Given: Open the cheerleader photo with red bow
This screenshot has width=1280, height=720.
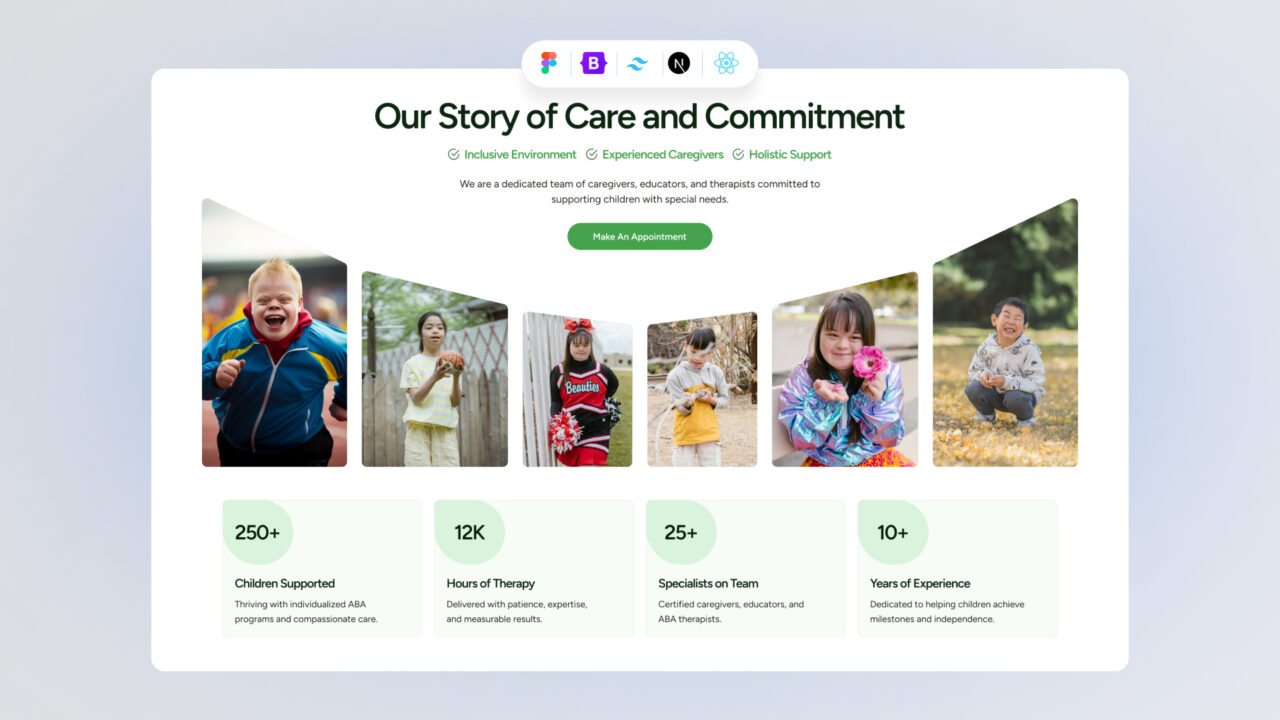Looking at the screenshot, I should tap(577, 389).
